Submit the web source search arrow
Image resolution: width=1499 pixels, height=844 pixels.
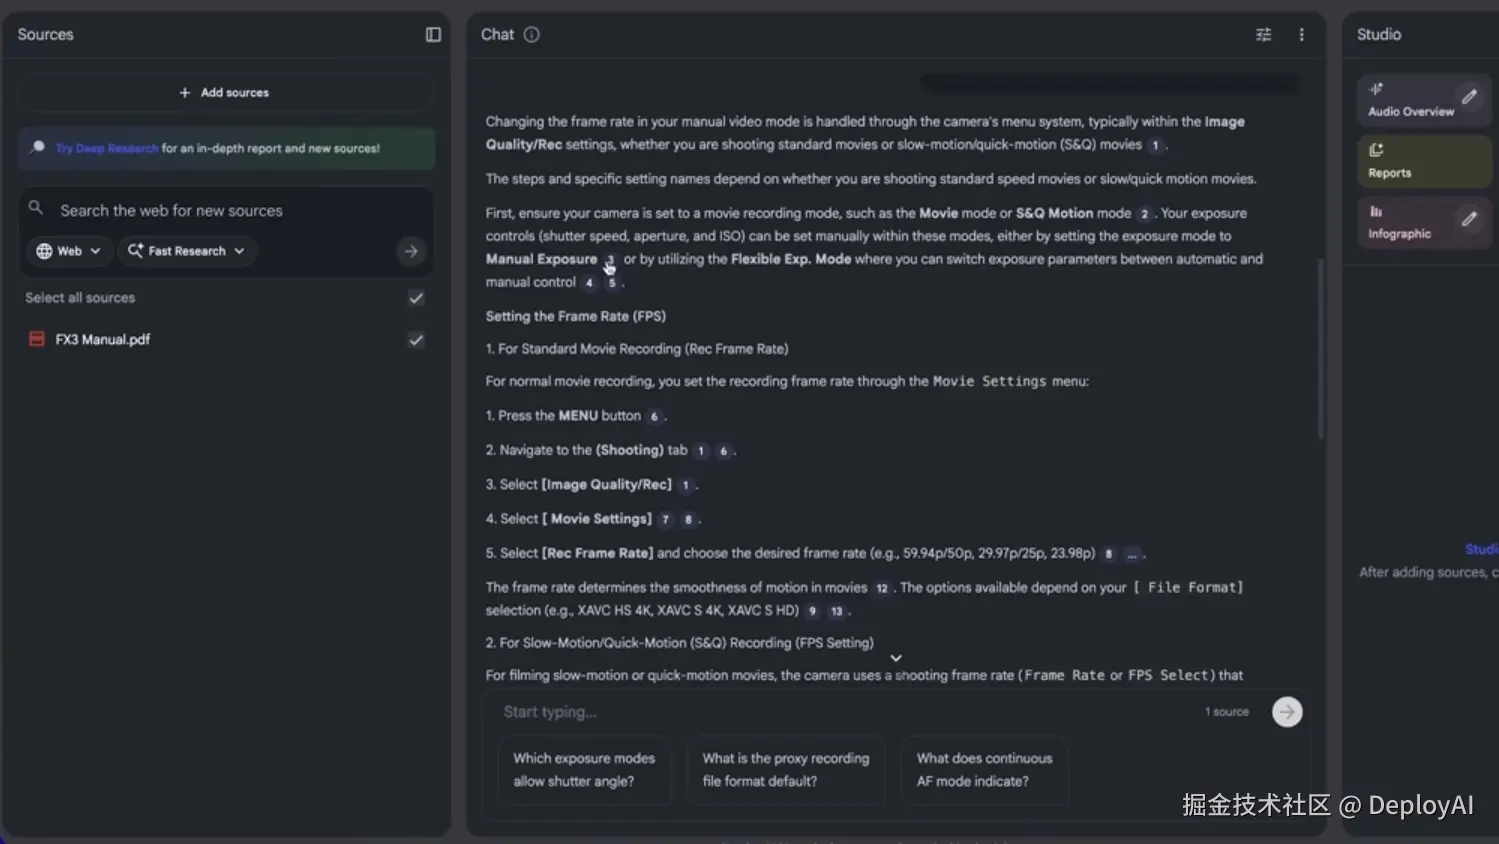411,251
